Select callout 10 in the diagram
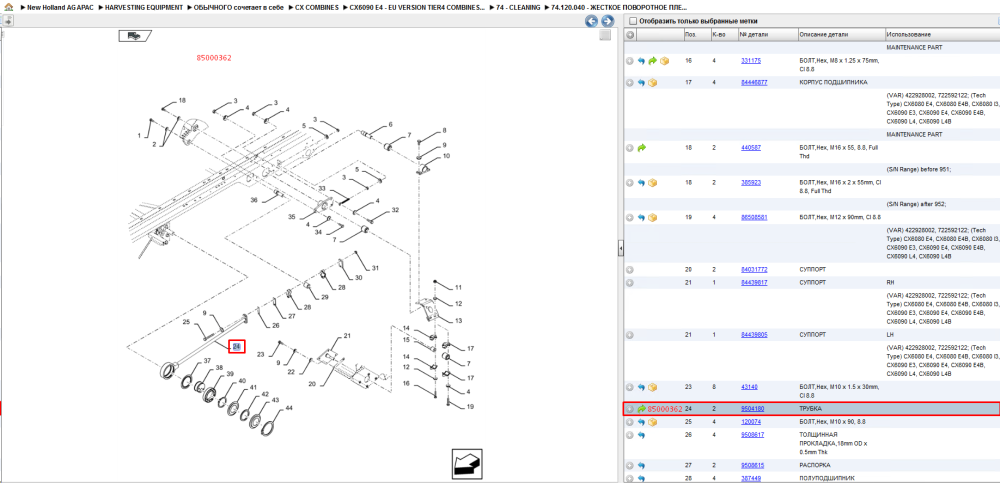The width and height of the screenshot is (1000, 483). (446, 156)
